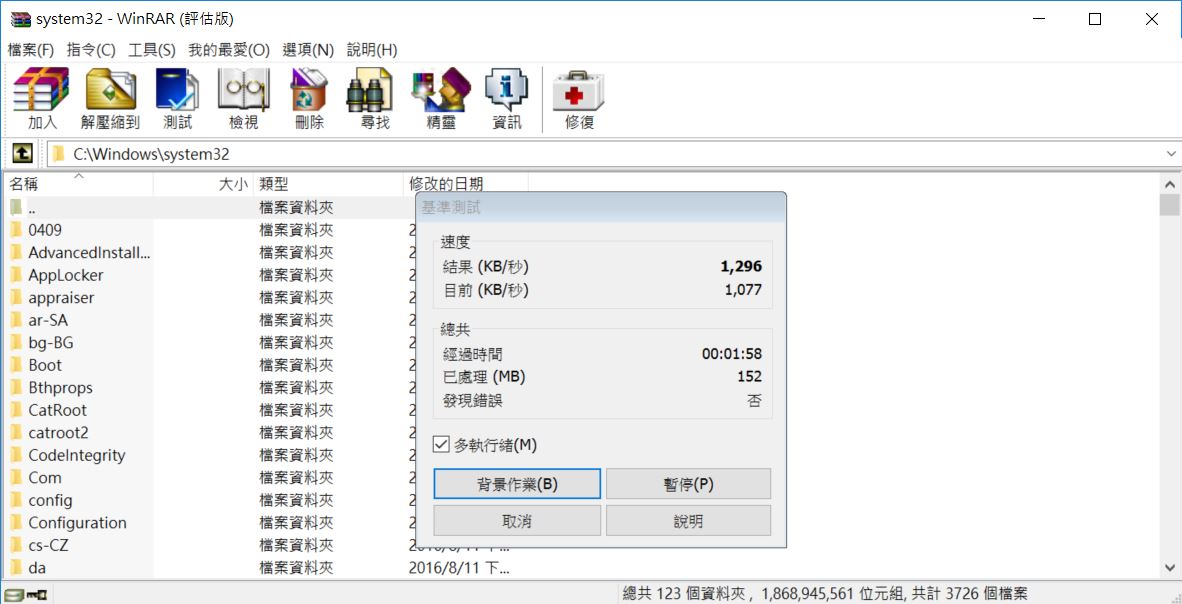Image resolution: width=1182 pixels, height=604 pixels.
Task: Open the 我的最愛(O) menu
Action: (228, 50)
